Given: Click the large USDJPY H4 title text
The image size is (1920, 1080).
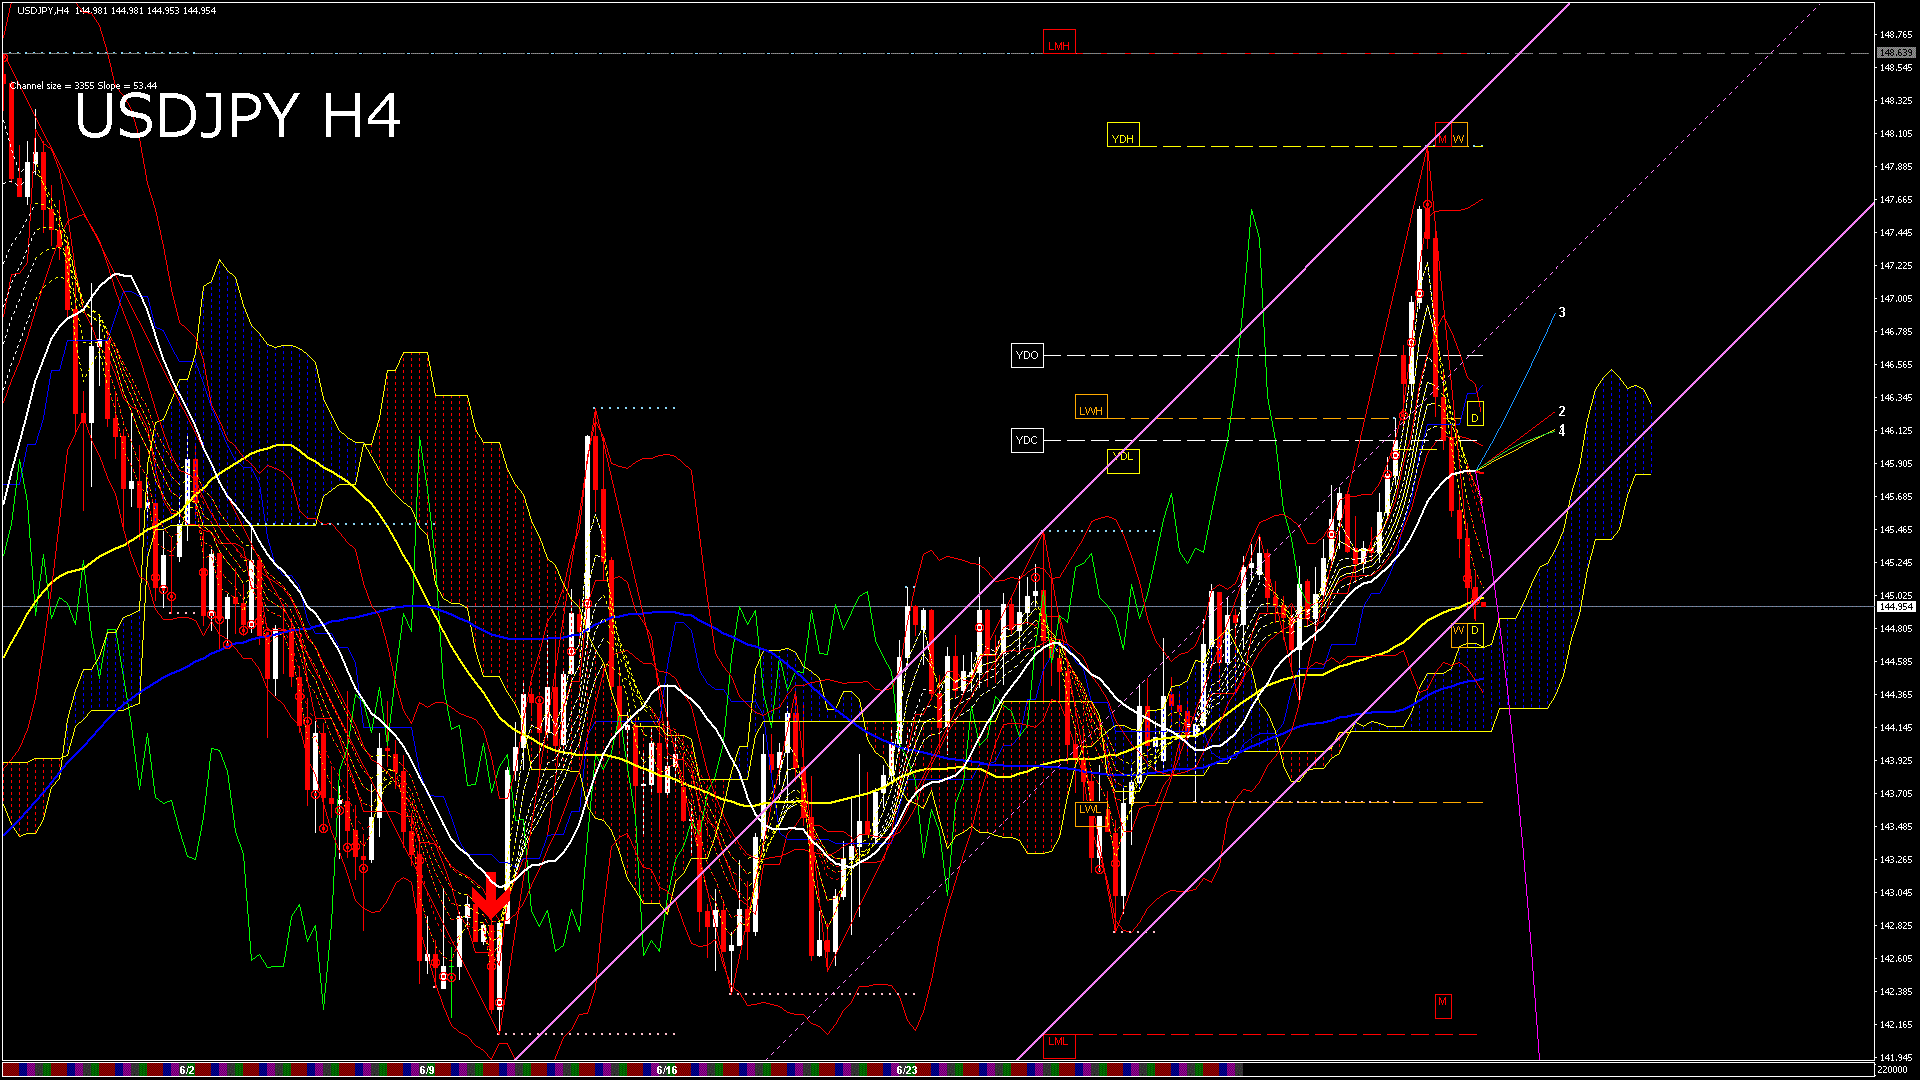Looking at the screenshot, I should (238, 116).
